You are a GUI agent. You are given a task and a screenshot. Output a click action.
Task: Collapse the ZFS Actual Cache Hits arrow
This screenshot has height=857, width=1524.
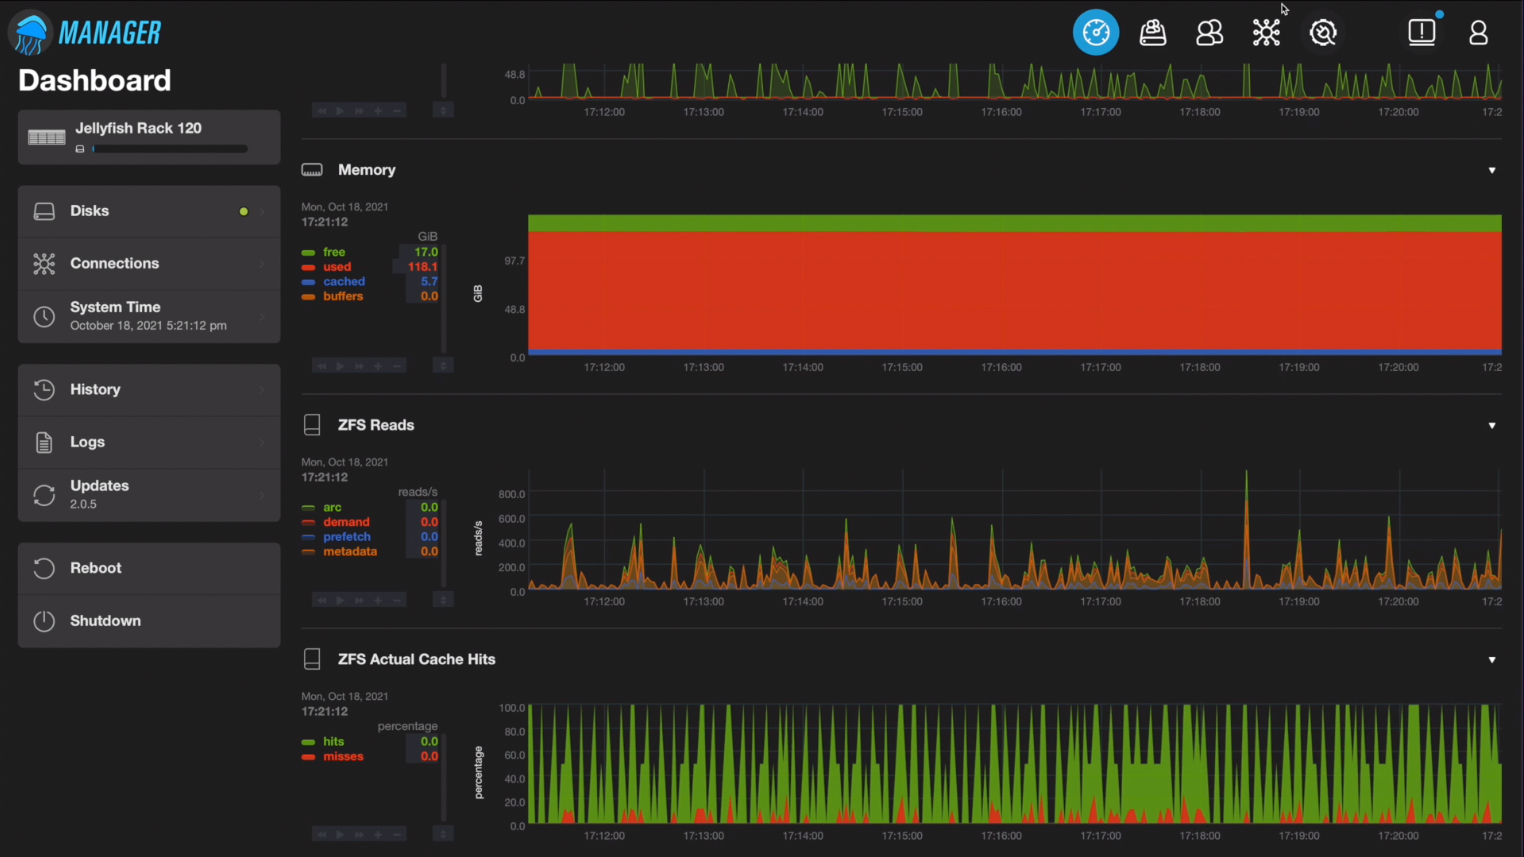(1492, 660)
